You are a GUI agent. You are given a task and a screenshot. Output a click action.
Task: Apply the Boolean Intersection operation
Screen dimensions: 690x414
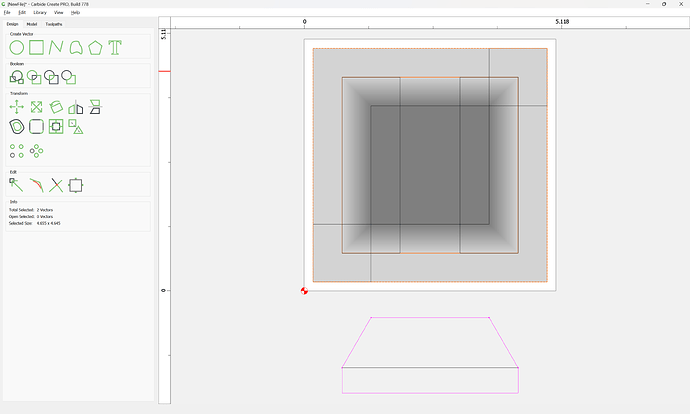pos(34,77)
